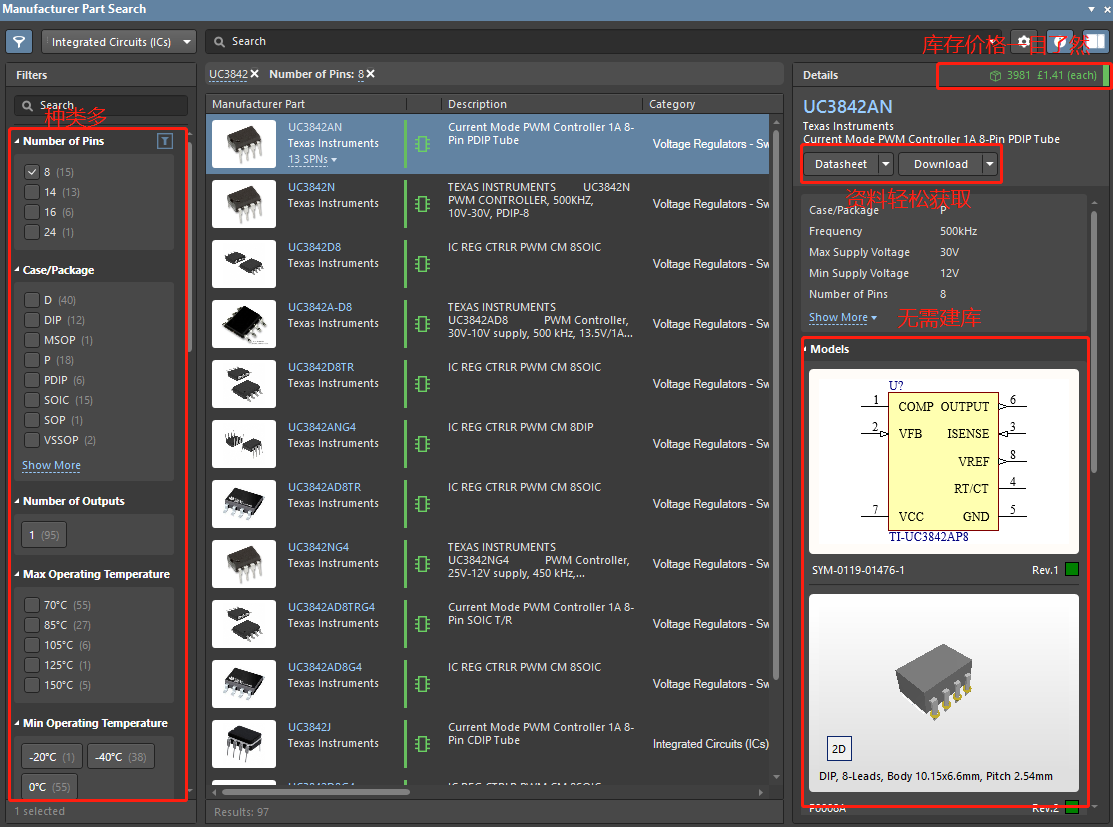The width and height of the screenshot is (1113, 827).
Task: Open the UC3842J part link
Action: [x=309, y=728]
